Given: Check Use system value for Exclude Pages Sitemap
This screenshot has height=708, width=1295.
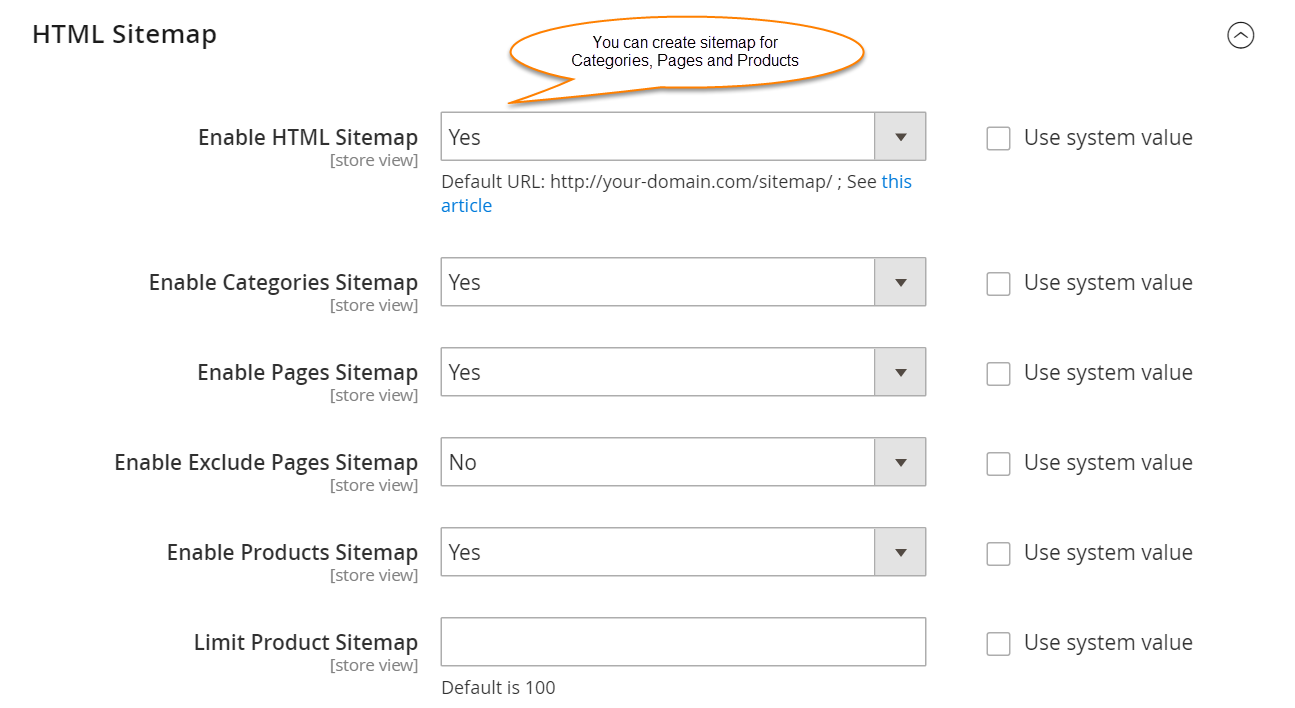Looking at the screenshot, I should (998, 463).
